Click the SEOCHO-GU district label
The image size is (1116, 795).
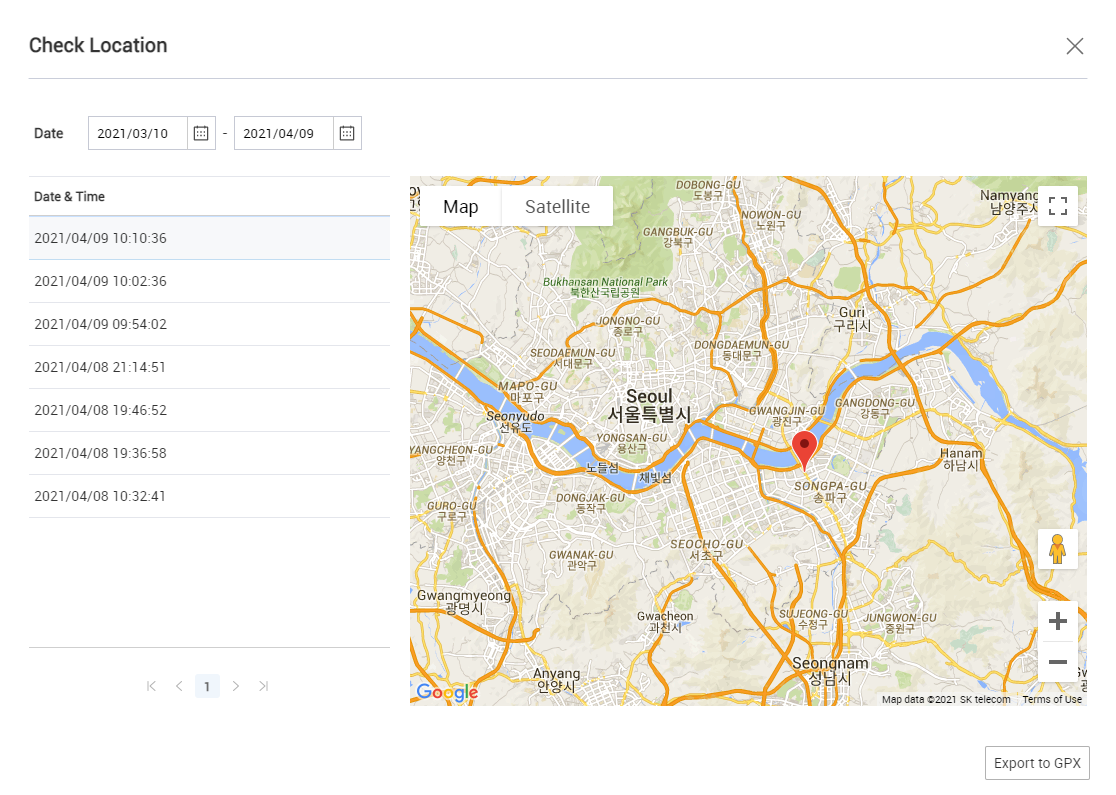706,549
